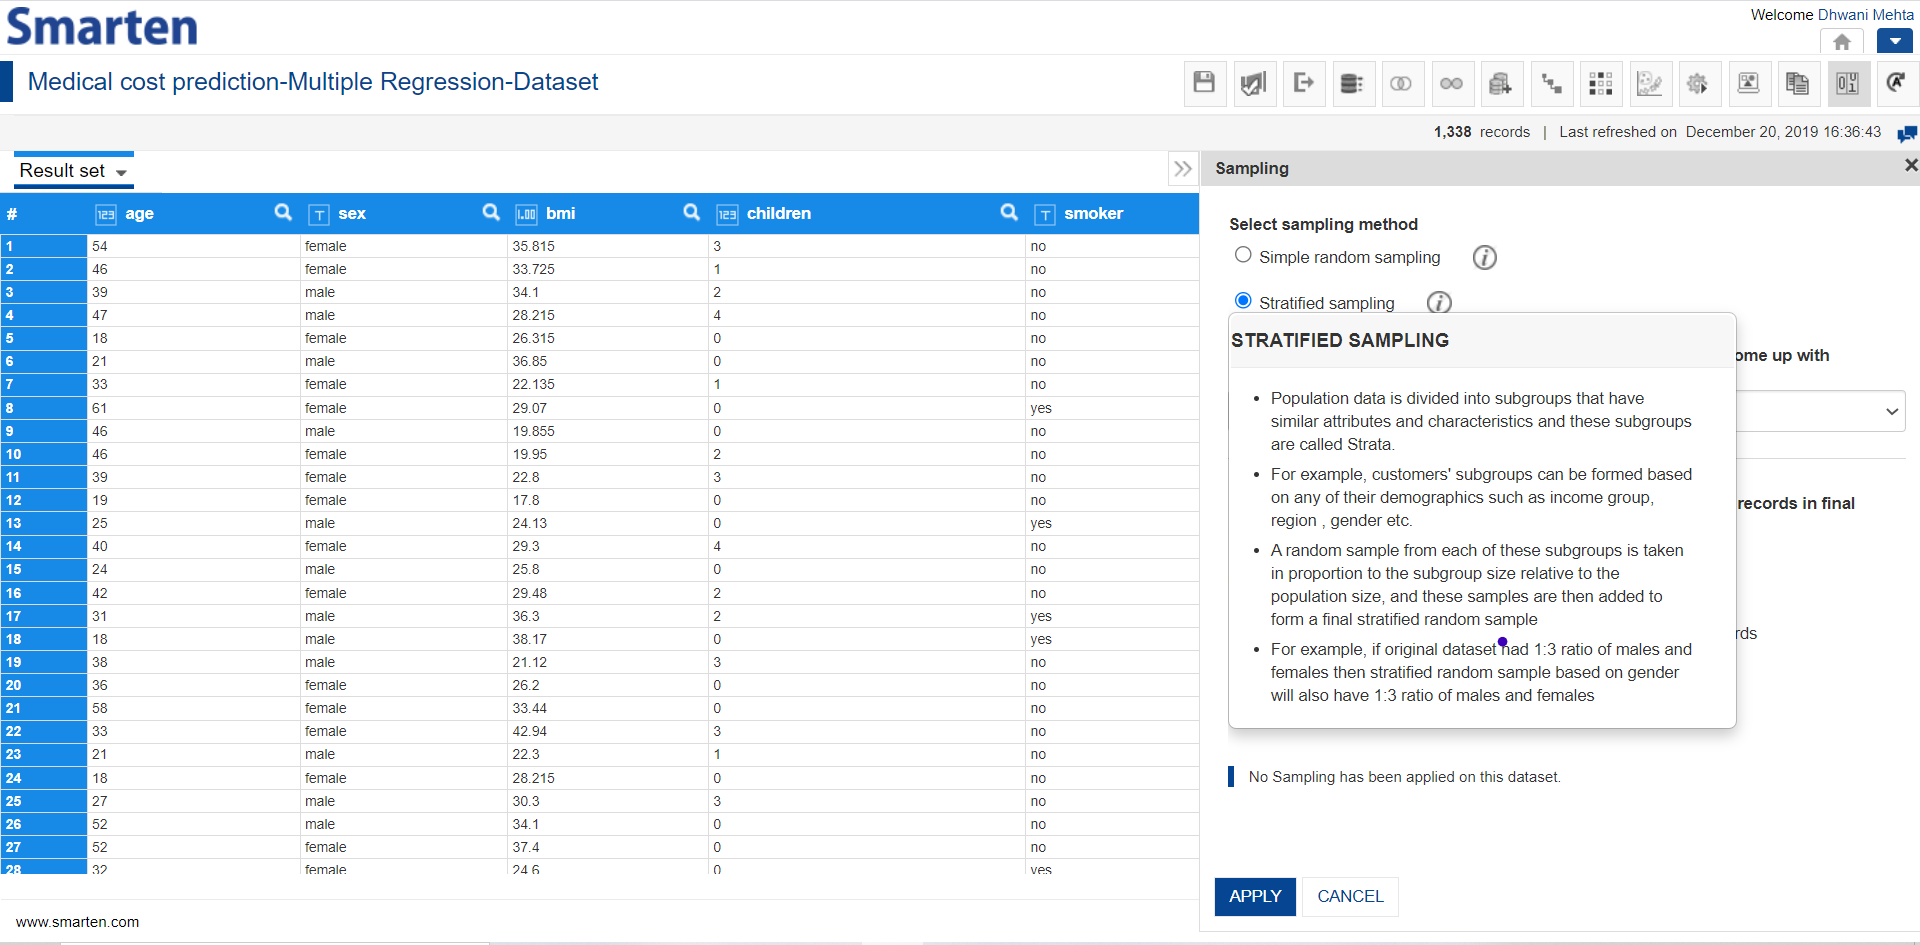Click the bmi cell value 35.815
1920x945 pixels.
533,246
